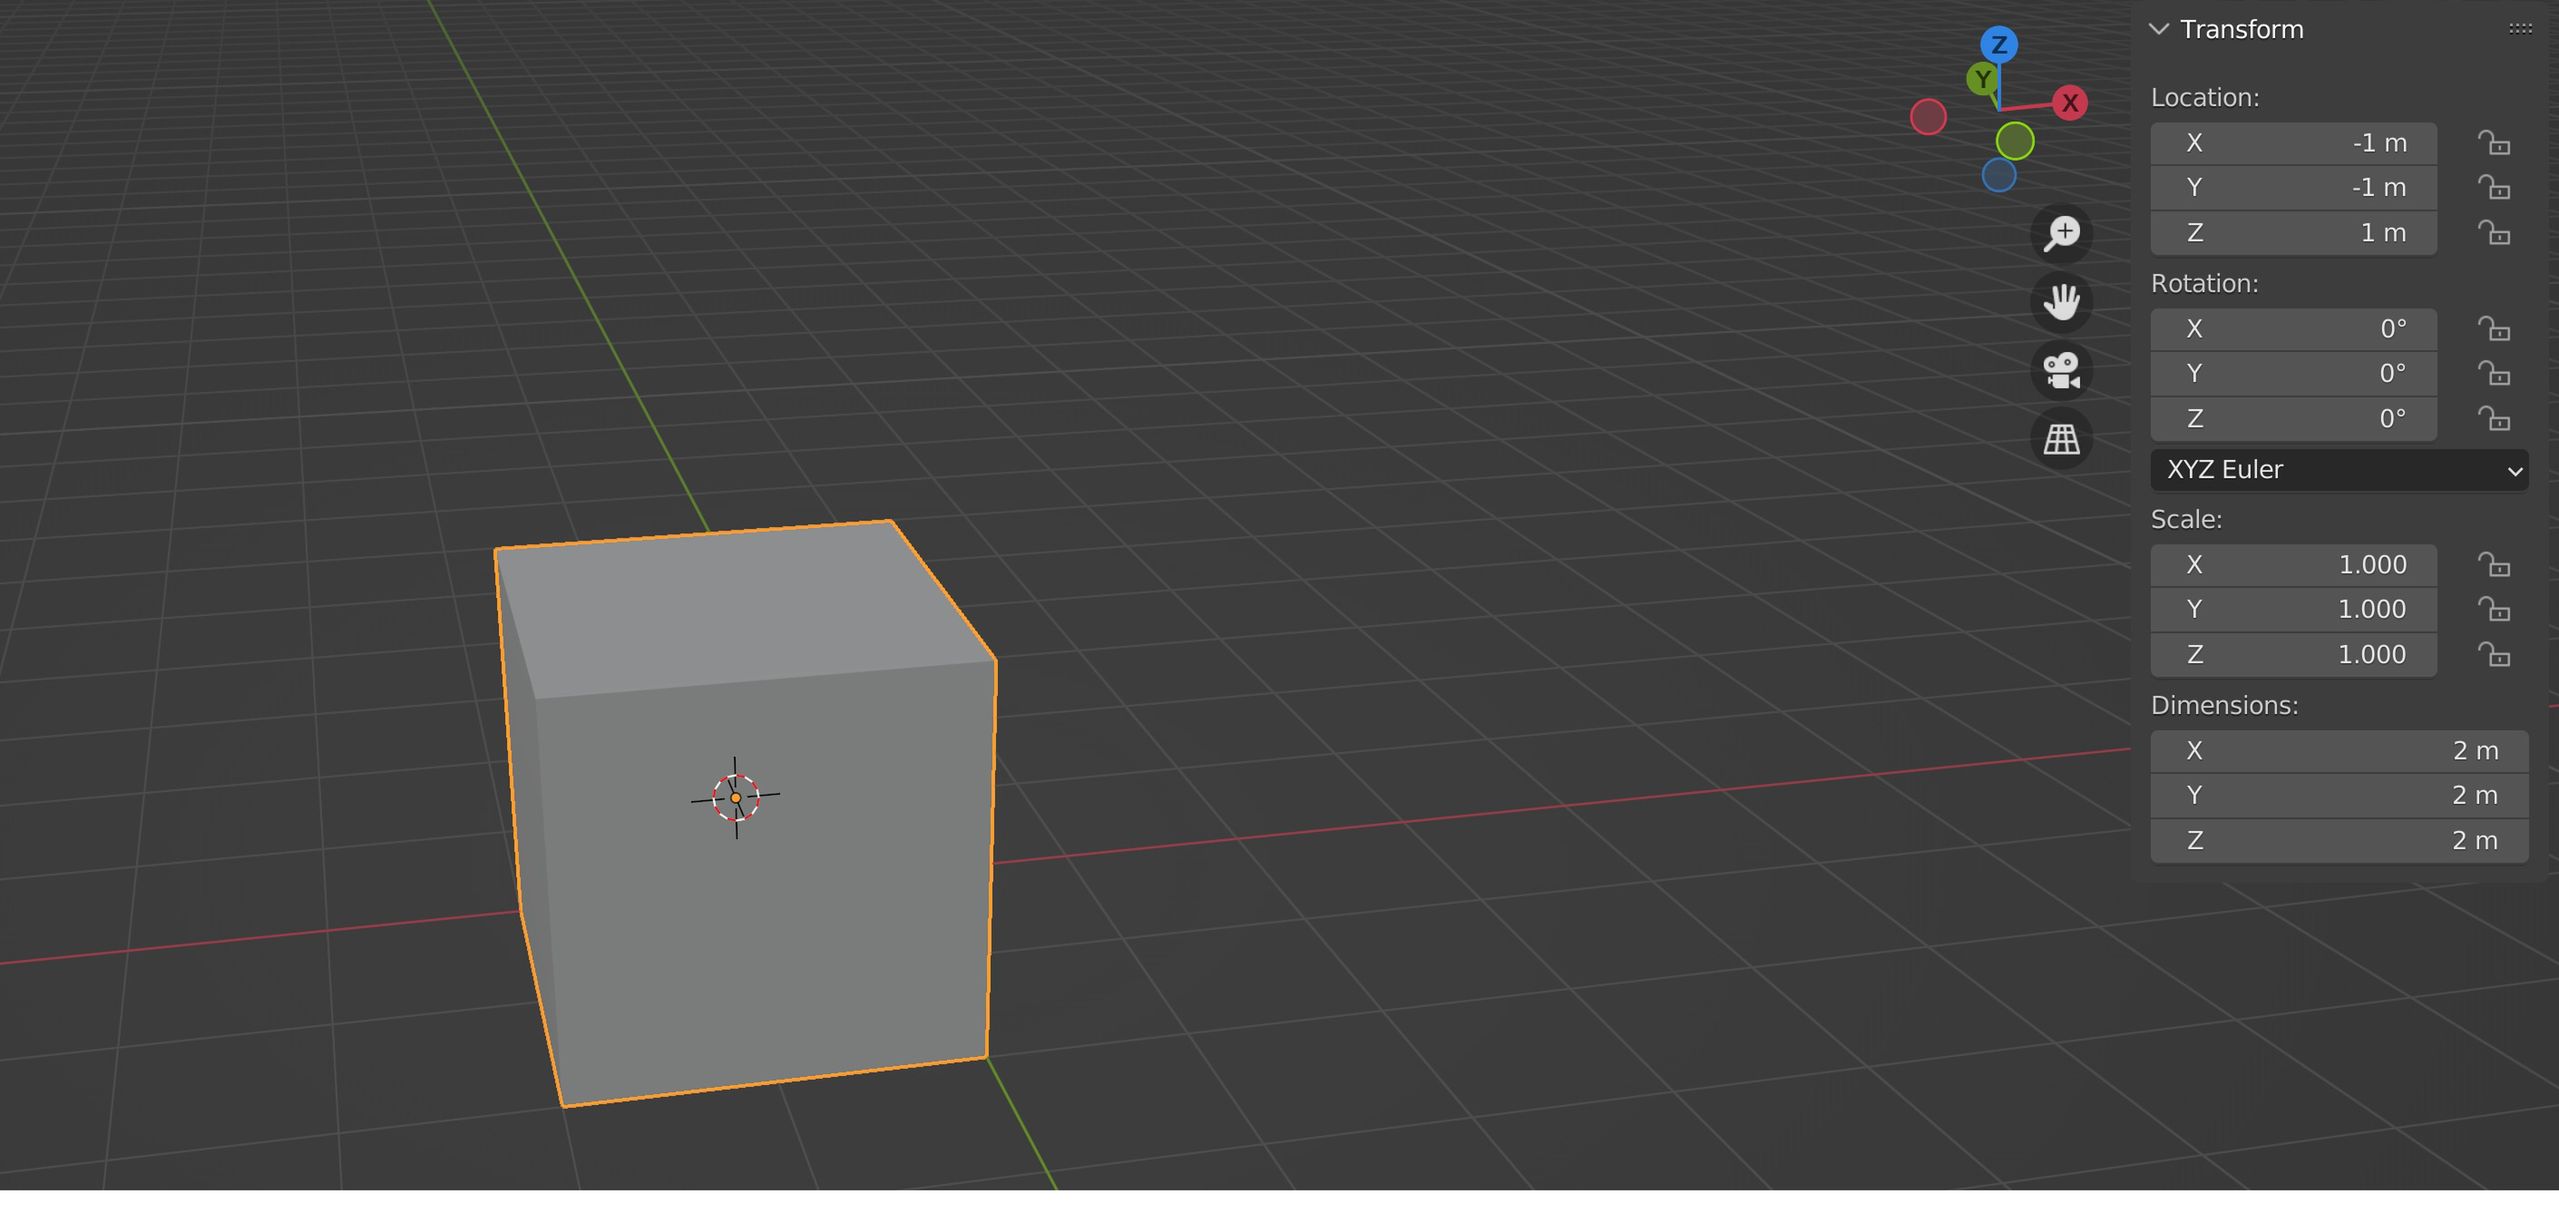Viewport: 2559px width, 1213px height.
Task: Lock the Location Z value
Action: click(x=2494, y=232)
